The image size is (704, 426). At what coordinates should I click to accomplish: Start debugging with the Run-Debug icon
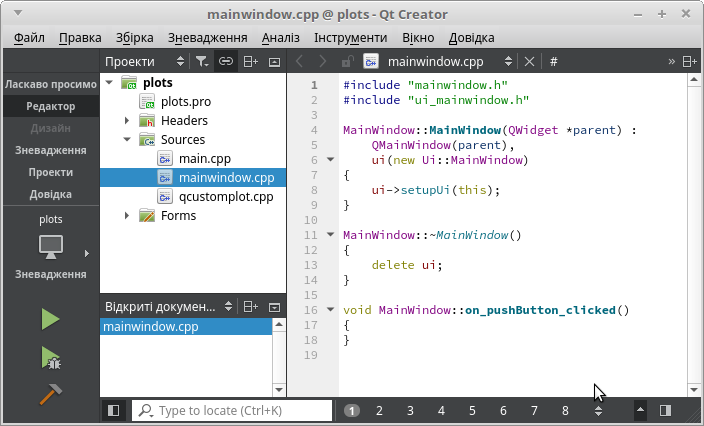[x=50, y=357]
